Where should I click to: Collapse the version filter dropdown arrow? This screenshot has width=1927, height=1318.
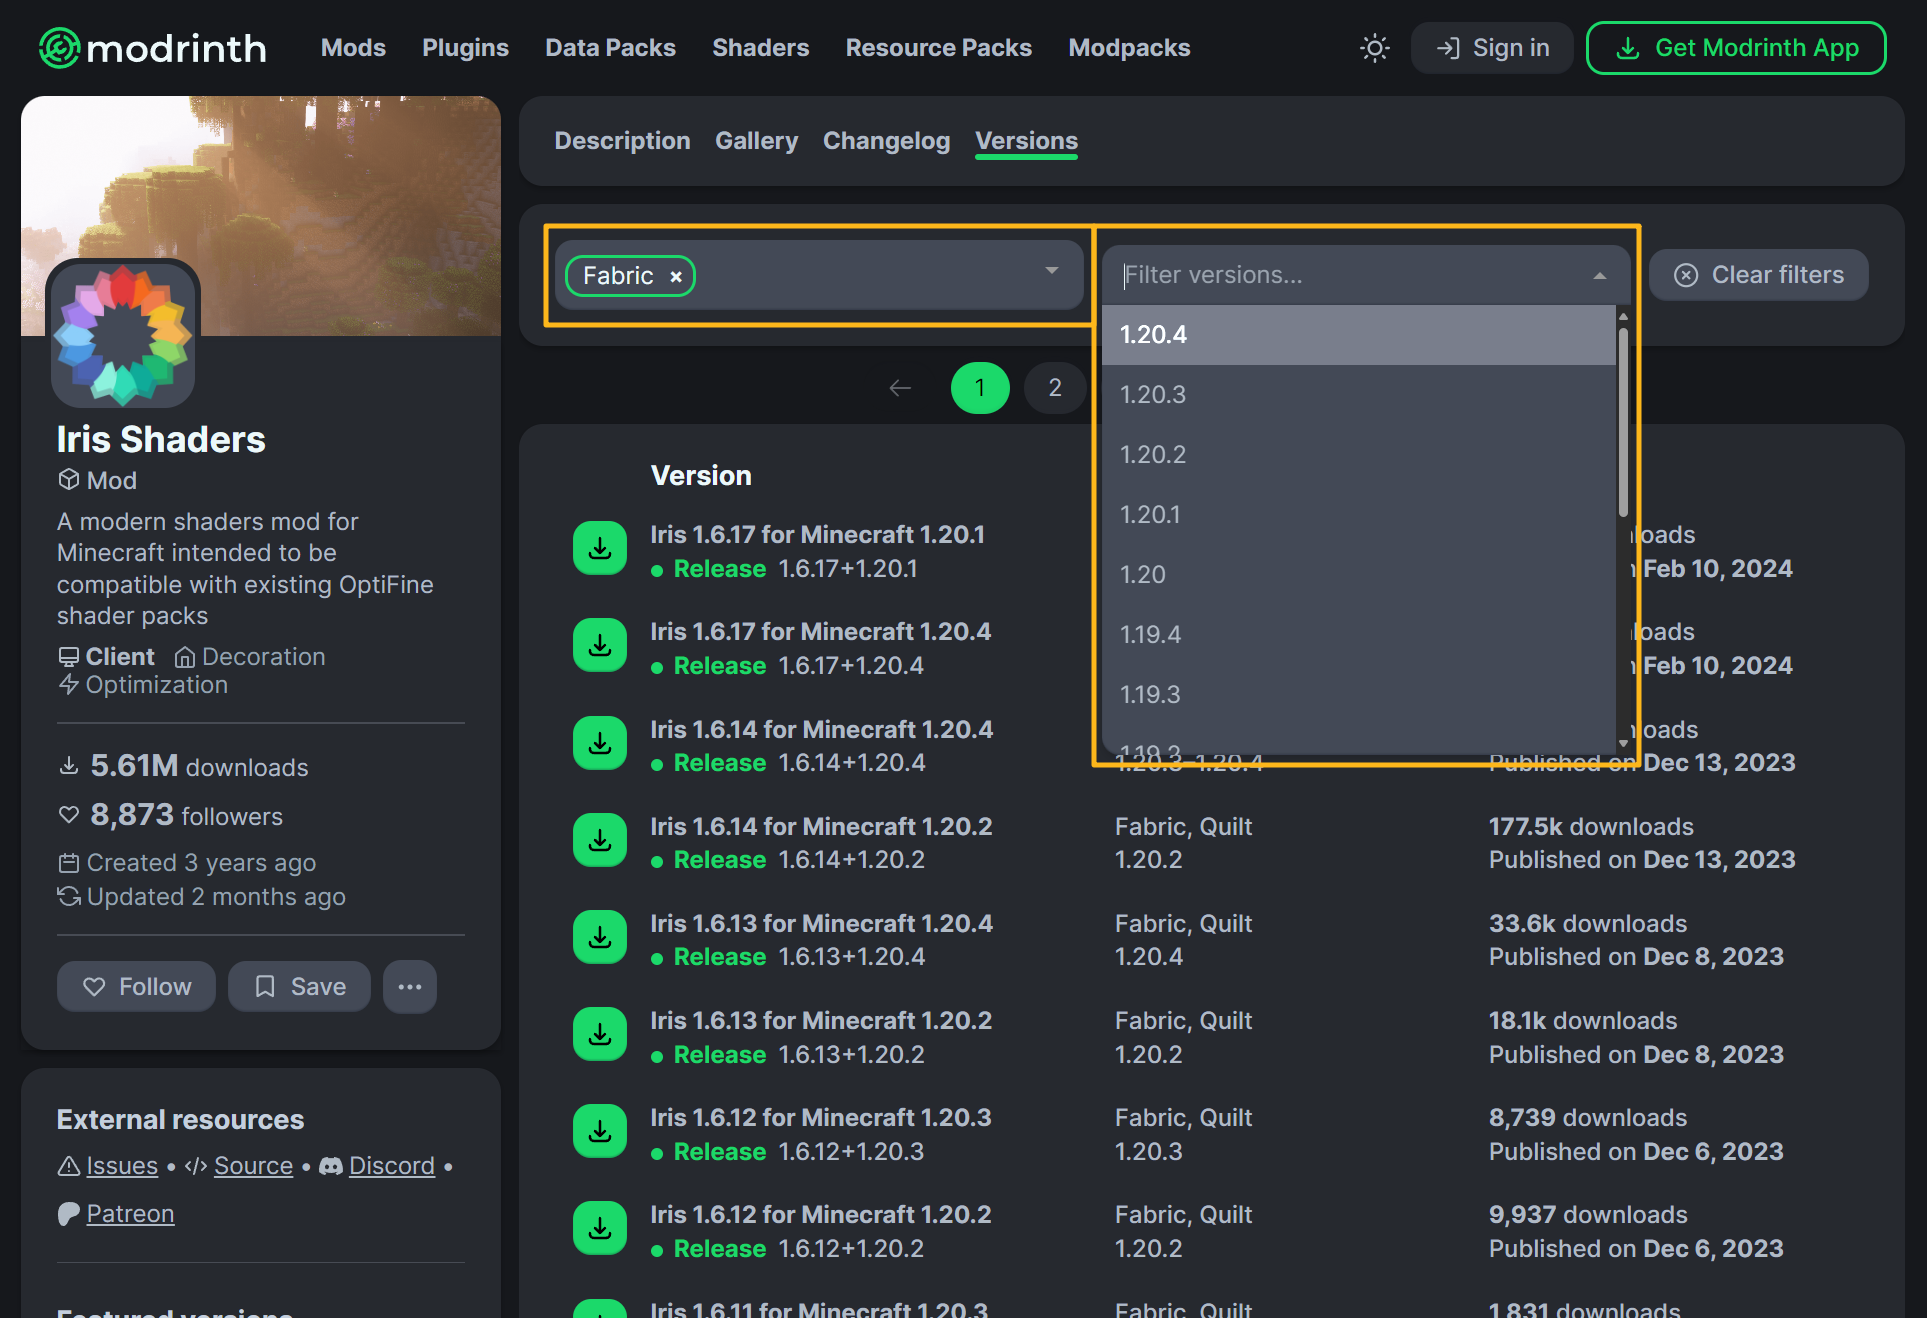pos(1599,276)
